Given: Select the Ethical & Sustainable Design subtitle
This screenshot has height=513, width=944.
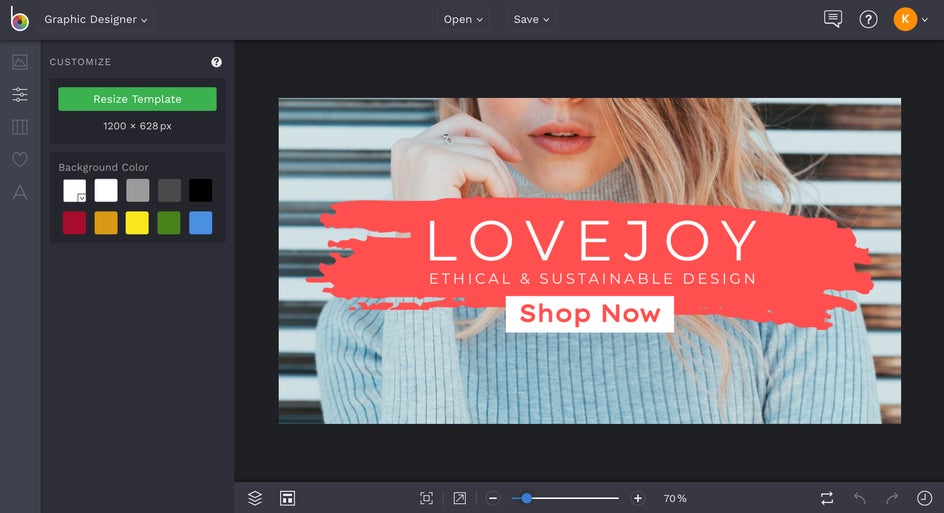Looking at the screenshot, I should (x=592, y=279).
